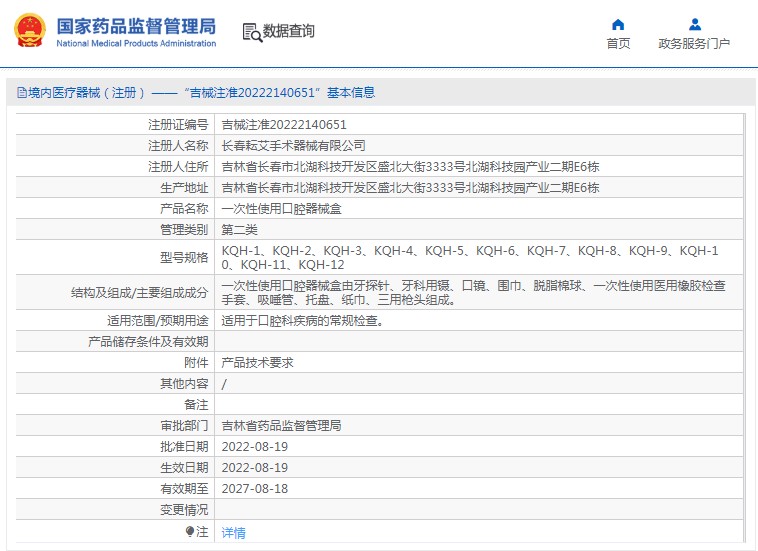Viewport: 758px width, 551px height.
Task: Click the 审批部门 label
Action: (184, 426)
